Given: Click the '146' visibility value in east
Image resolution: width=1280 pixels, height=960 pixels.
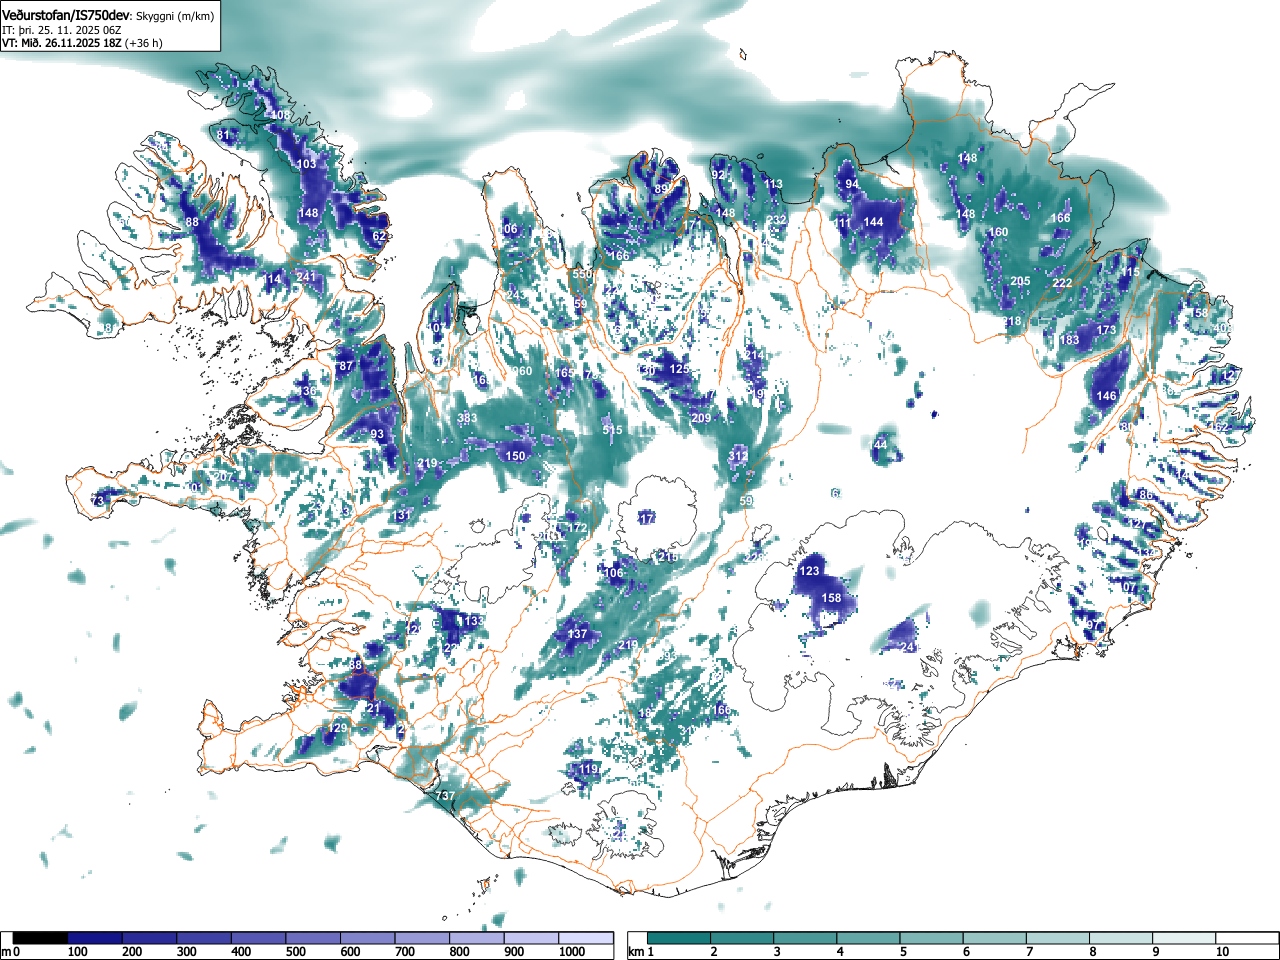Looking at the screenshot, I should tap(1106, 396).
